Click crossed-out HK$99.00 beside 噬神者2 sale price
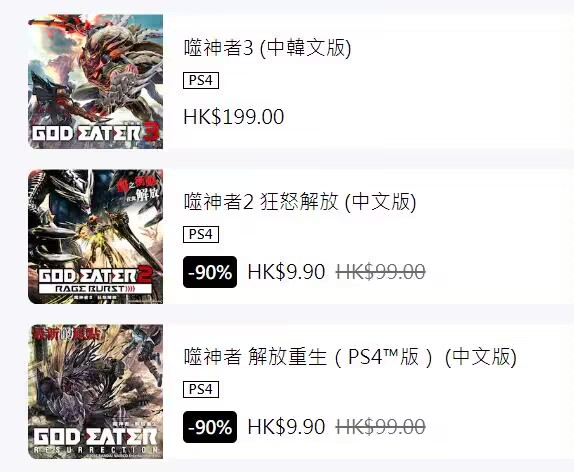This screenshot has height=472, width=574. [381, 272]
